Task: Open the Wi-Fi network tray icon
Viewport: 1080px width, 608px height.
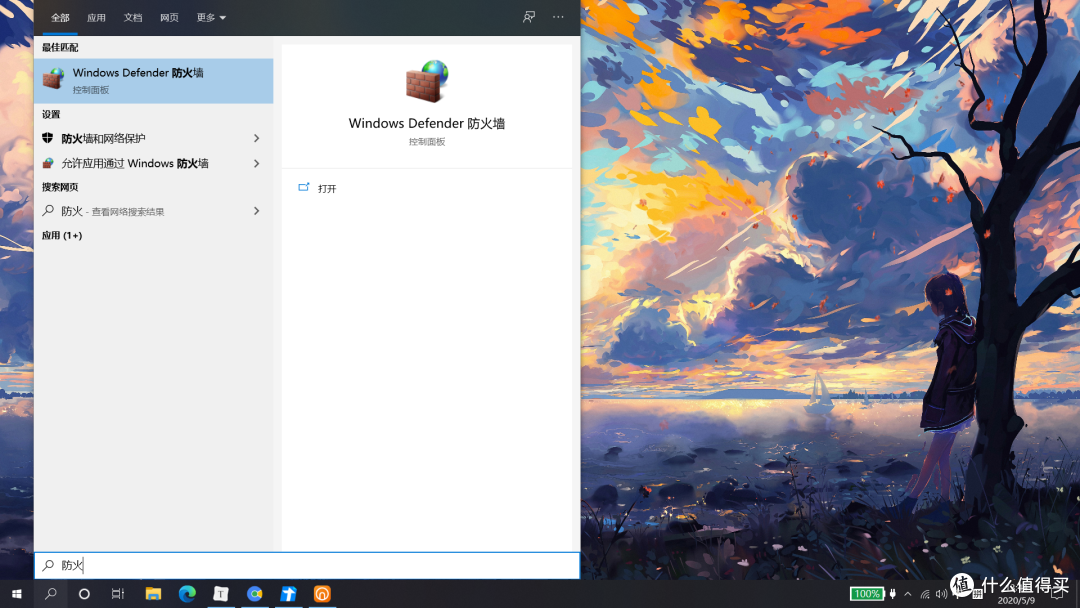Action: 925,594
